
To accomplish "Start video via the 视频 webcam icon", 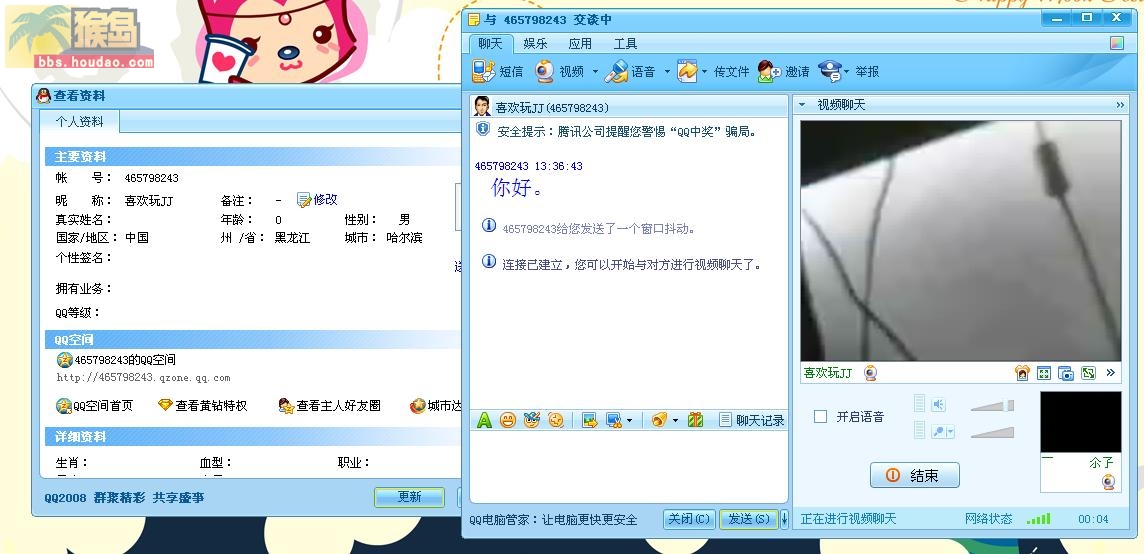I will pyautogui.click(x=544, y=71).
